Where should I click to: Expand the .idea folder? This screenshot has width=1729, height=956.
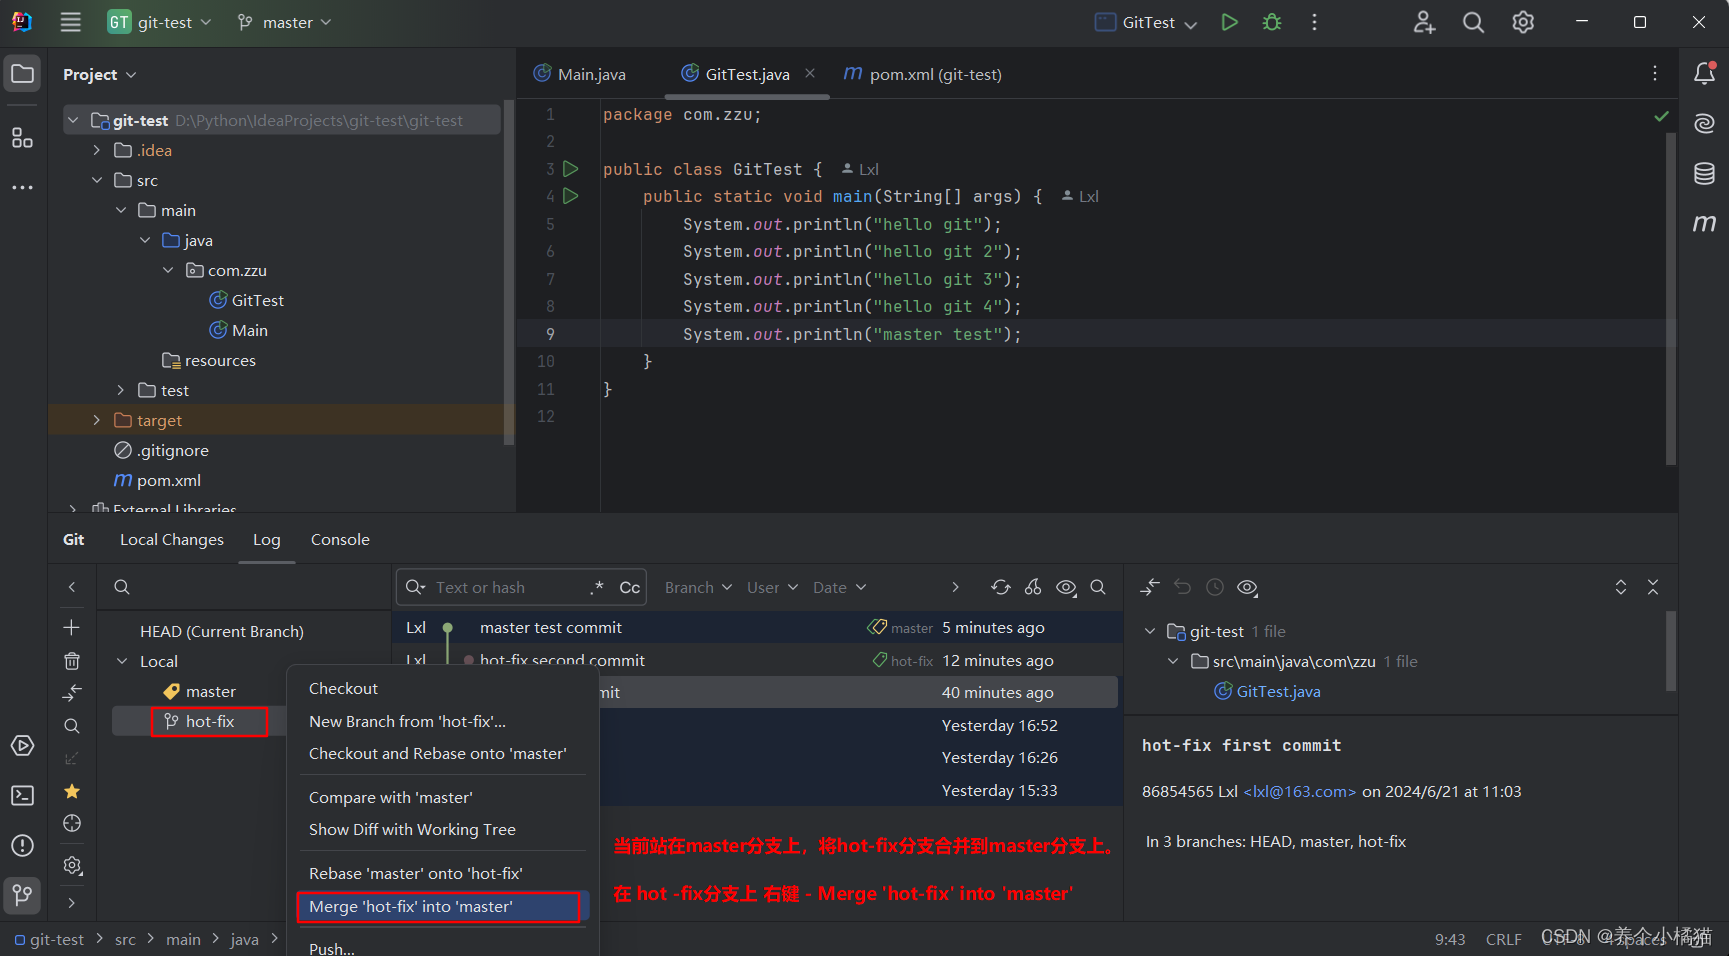pos(97,150)
